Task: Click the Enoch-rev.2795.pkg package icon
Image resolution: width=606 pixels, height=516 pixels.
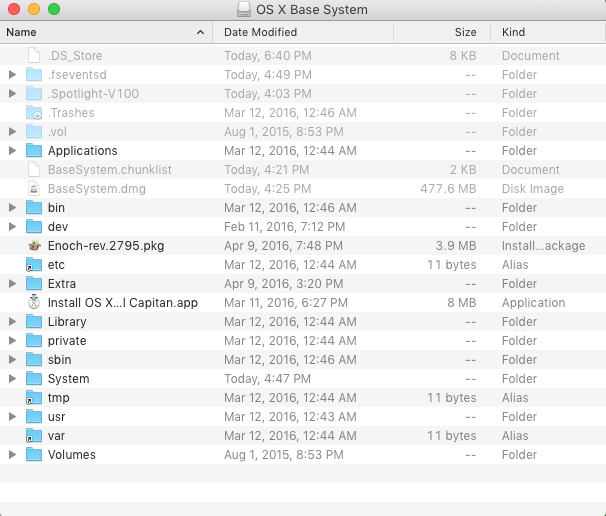Action: (34, 246)
